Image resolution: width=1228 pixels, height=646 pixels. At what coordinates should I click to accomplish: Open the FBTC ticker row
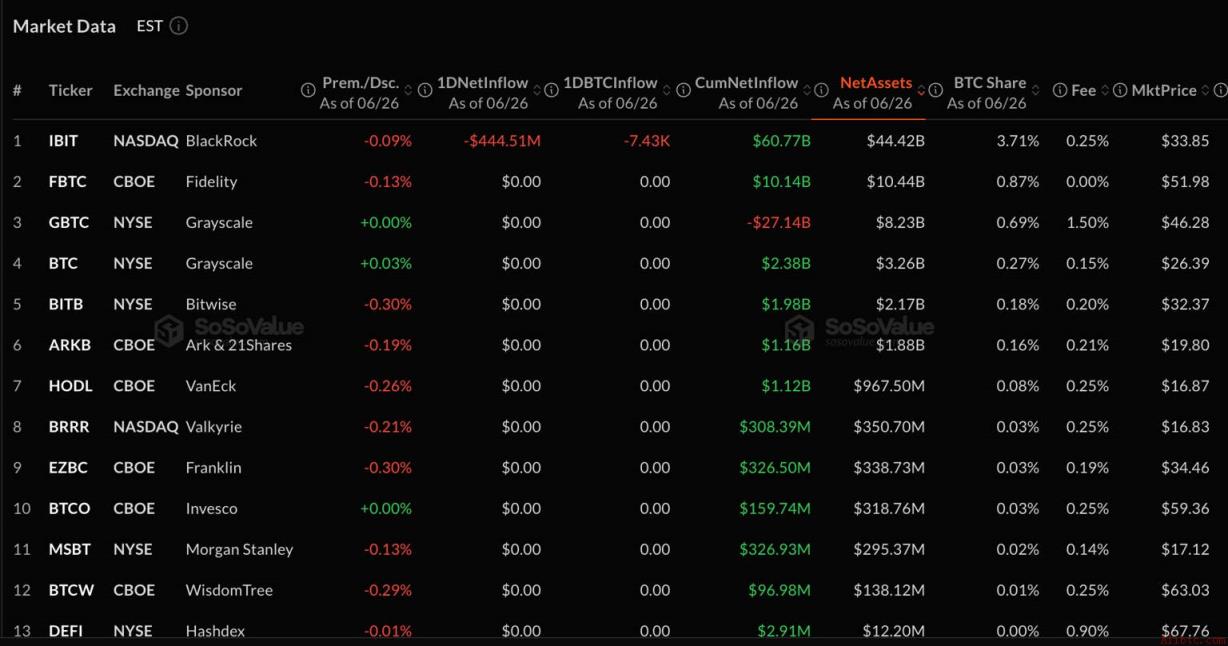point(614,182)
